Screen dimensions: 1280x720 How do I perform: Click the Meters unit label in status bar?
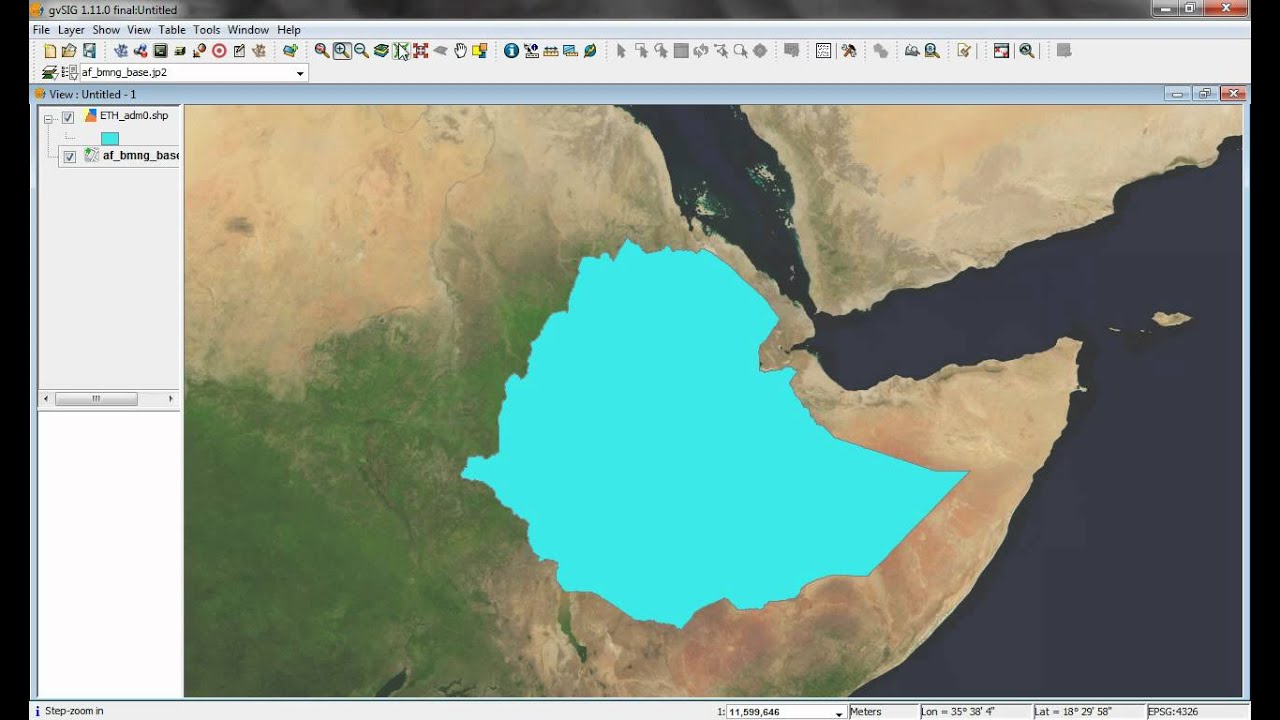click(866, 712)
